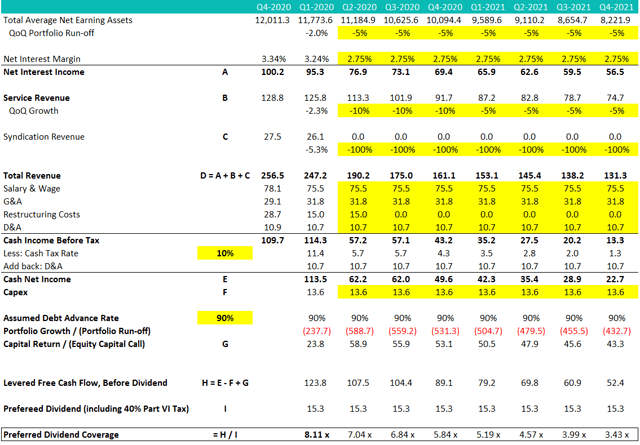
Task: Select the 8,221.9 net earning assets value
Action: 615,20
